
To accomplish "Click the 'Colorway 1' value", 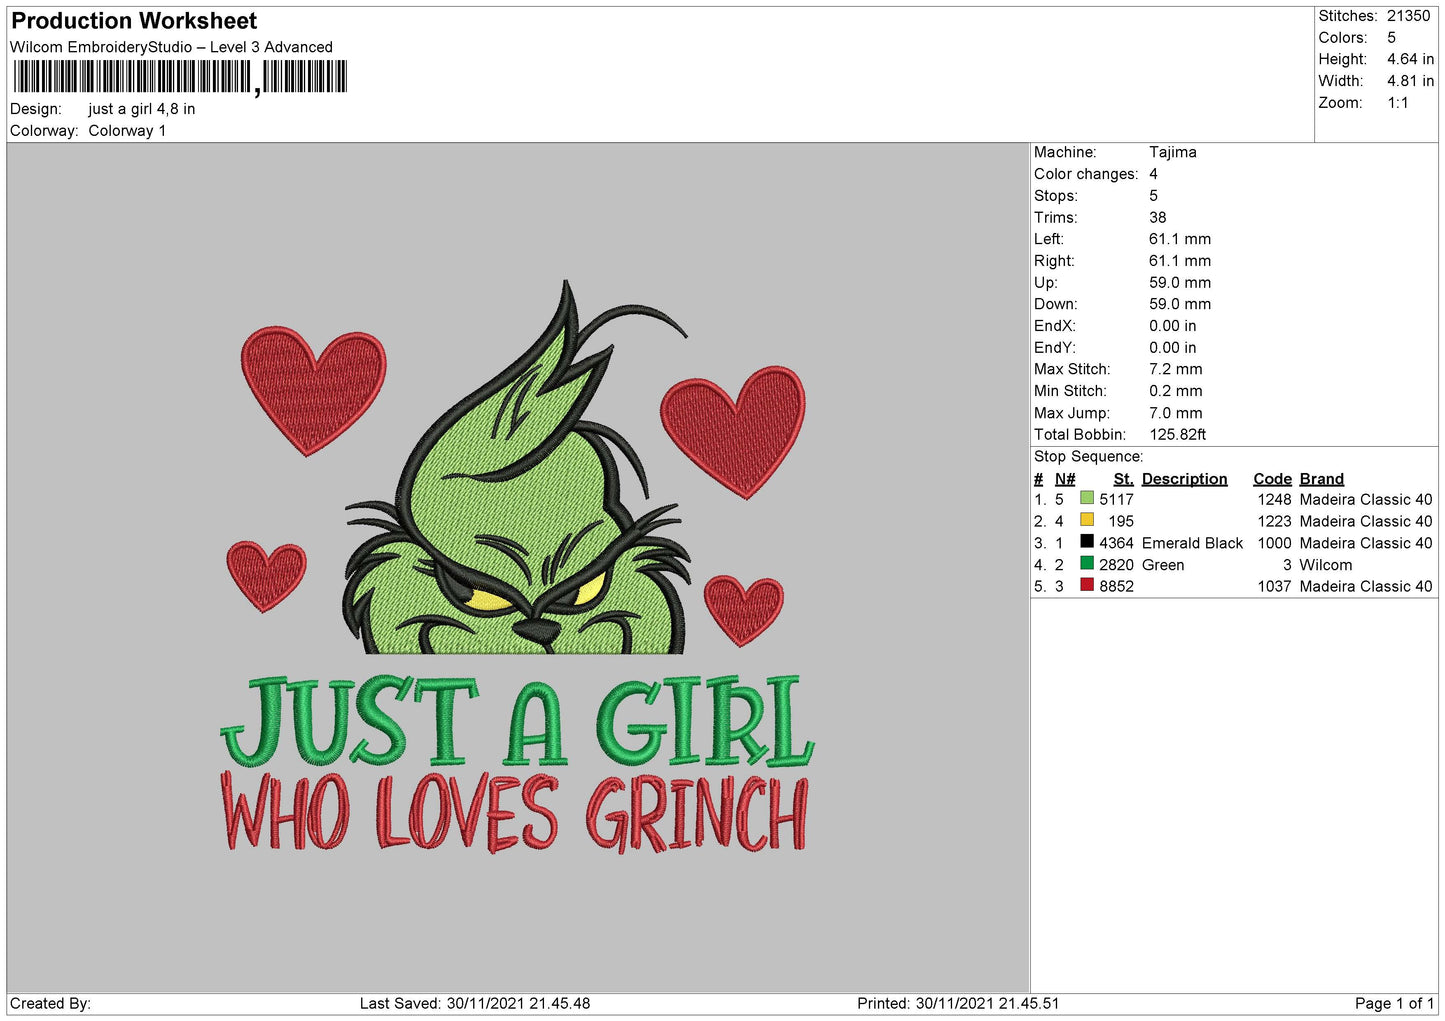I will 127,131.
